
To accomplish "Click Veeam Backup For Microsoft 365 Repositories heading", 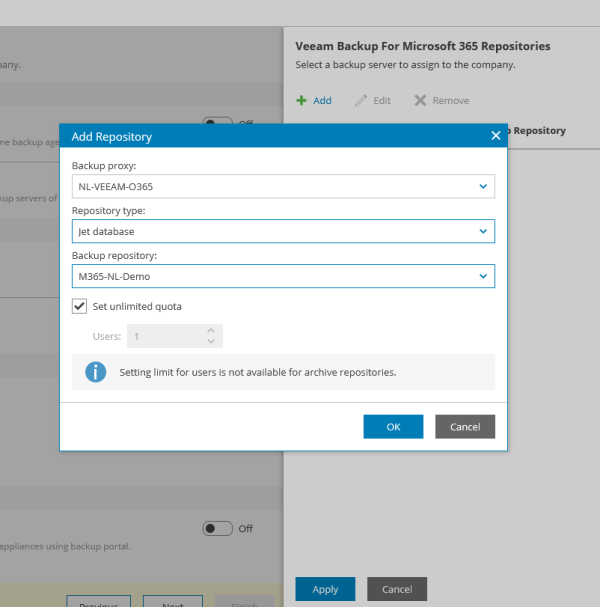I will (423, 46).
